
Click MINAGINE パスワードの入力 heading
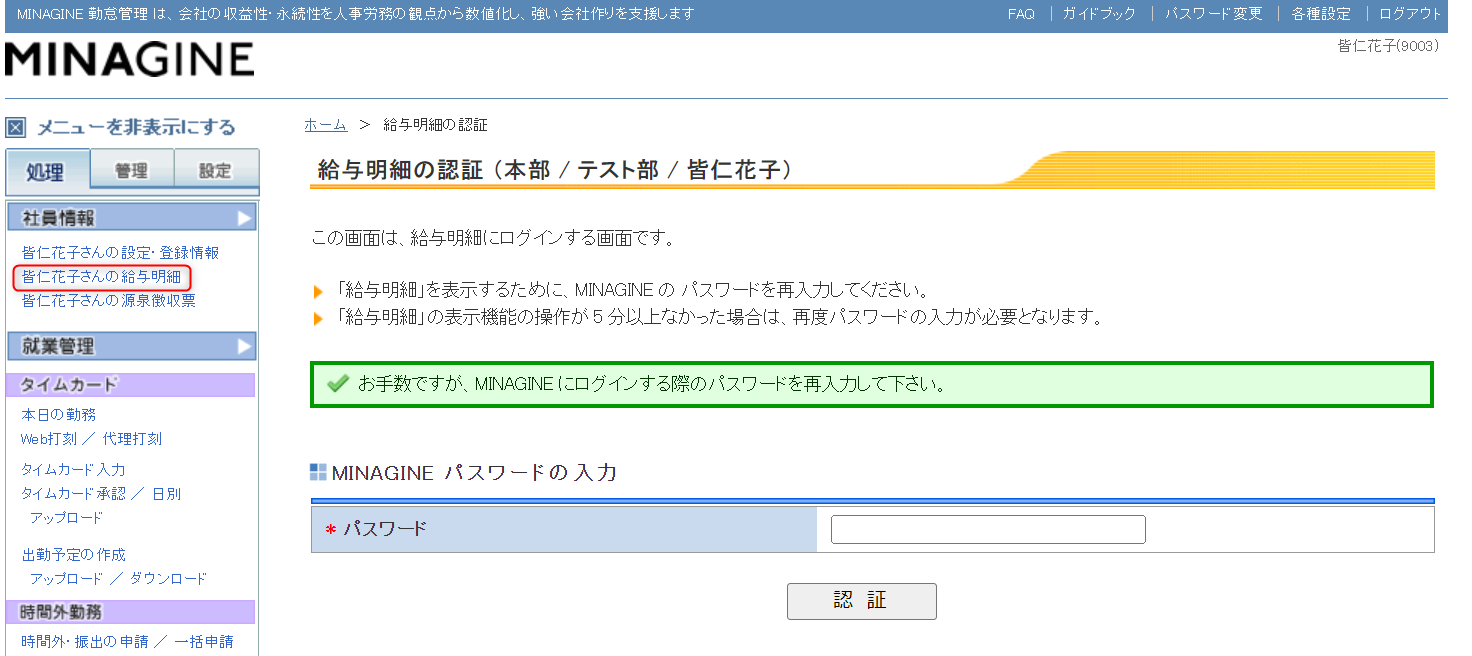[x=474, y=472]
